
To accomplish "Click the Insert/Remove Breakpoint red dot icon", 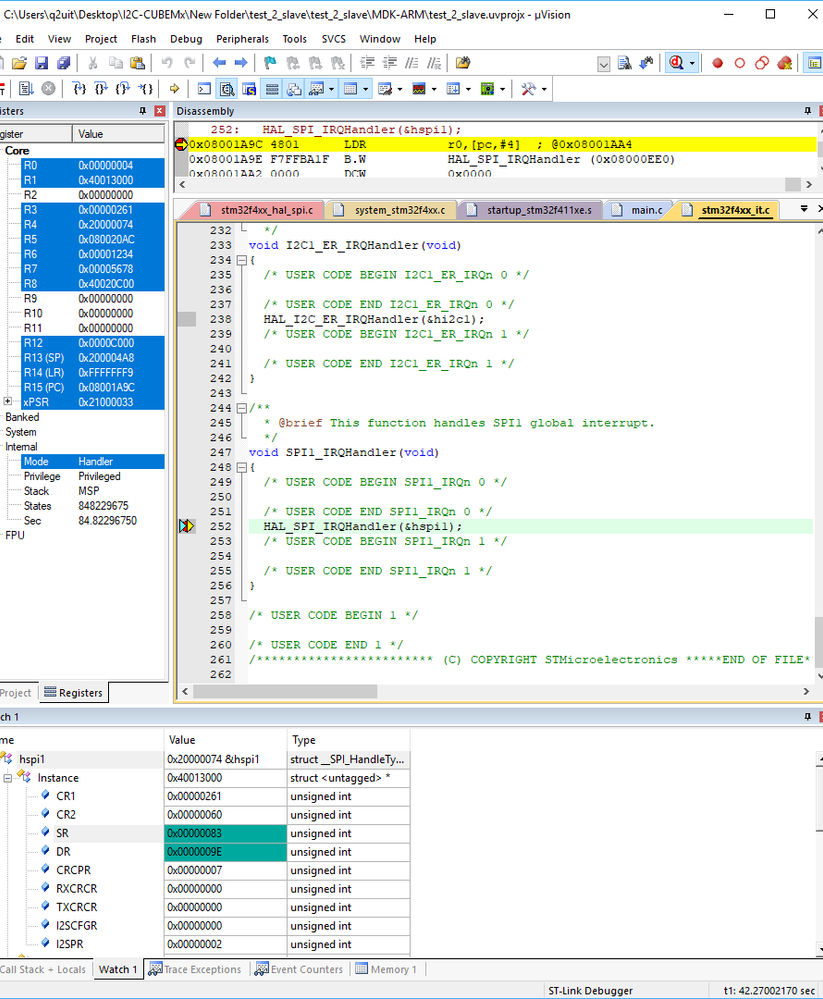I will (717, 63).
